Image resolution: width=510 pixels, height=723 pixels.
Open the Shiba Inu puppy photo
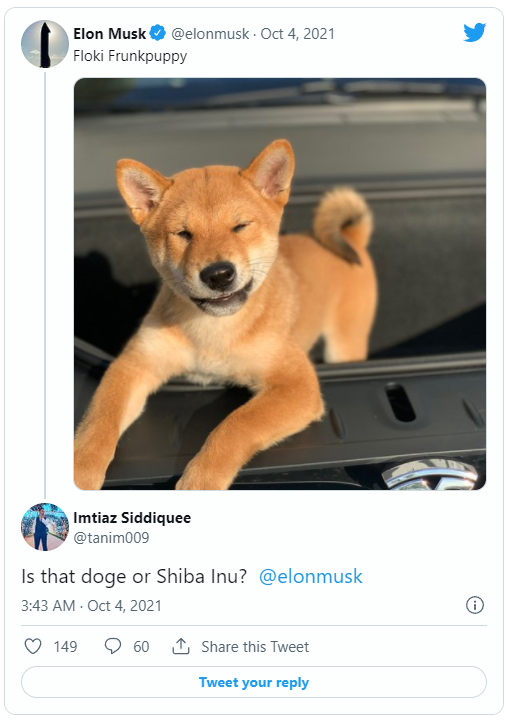click(x=280, y=284)
